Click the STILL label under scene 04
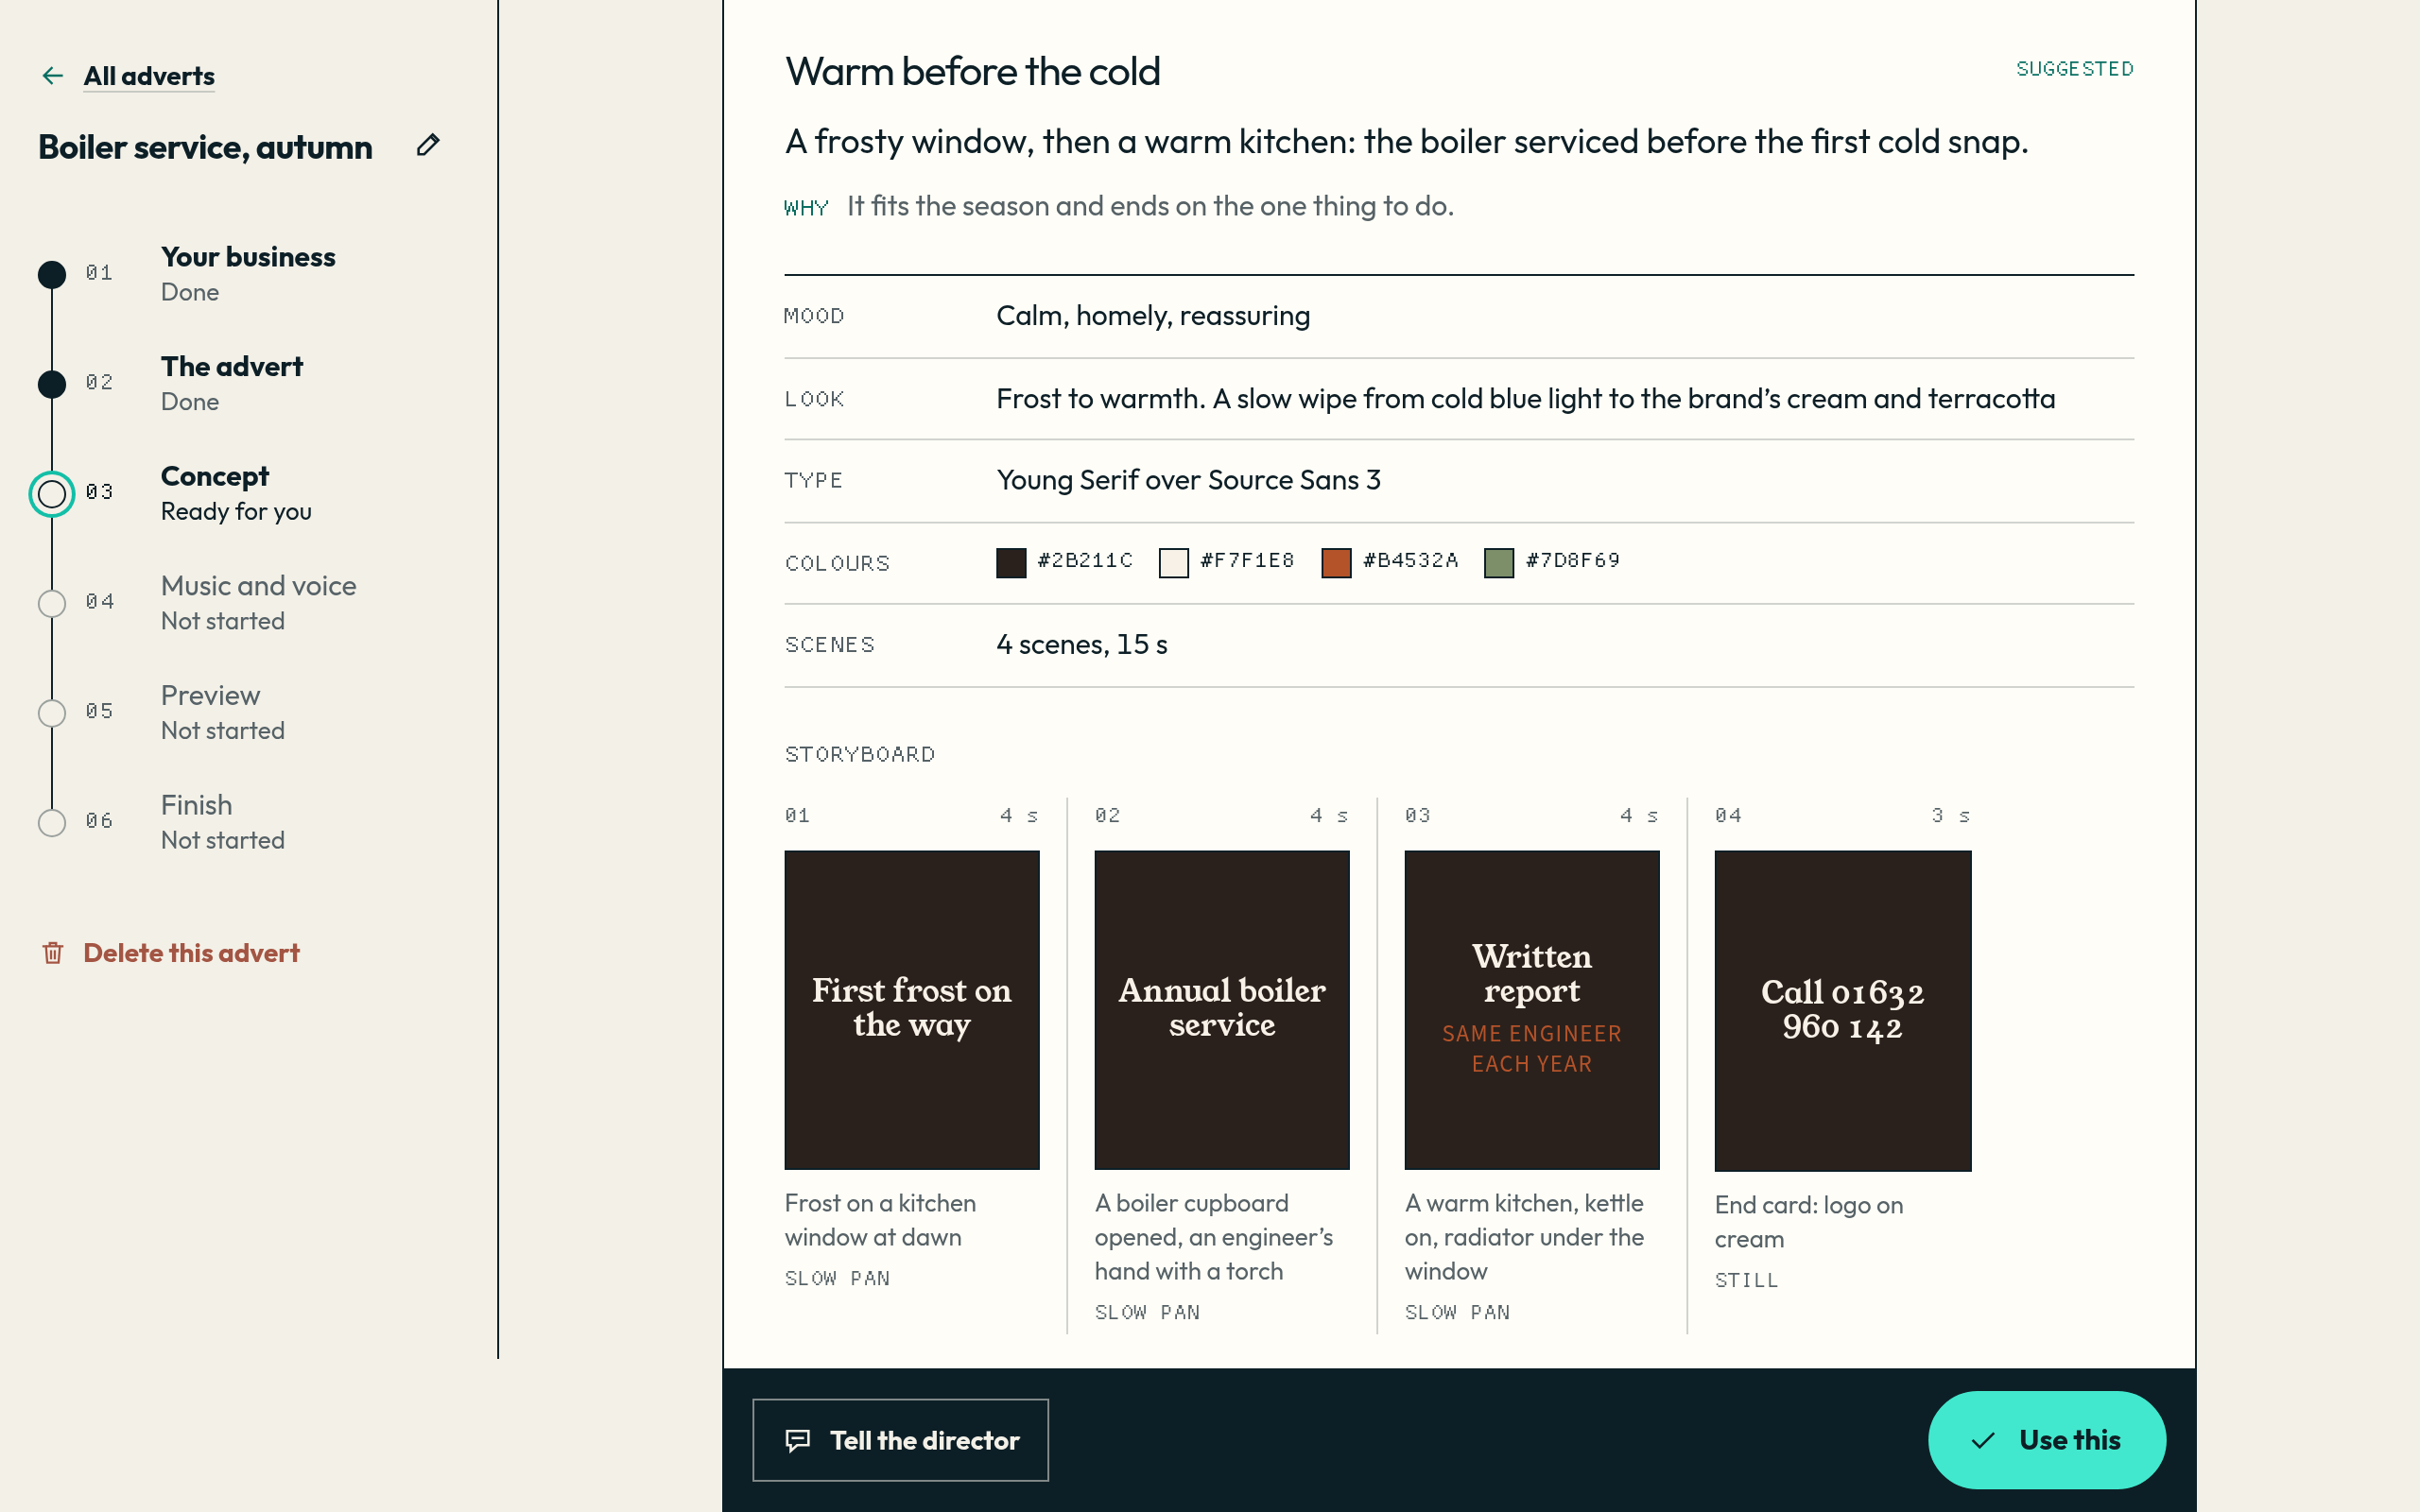 coord(1746,1280)
